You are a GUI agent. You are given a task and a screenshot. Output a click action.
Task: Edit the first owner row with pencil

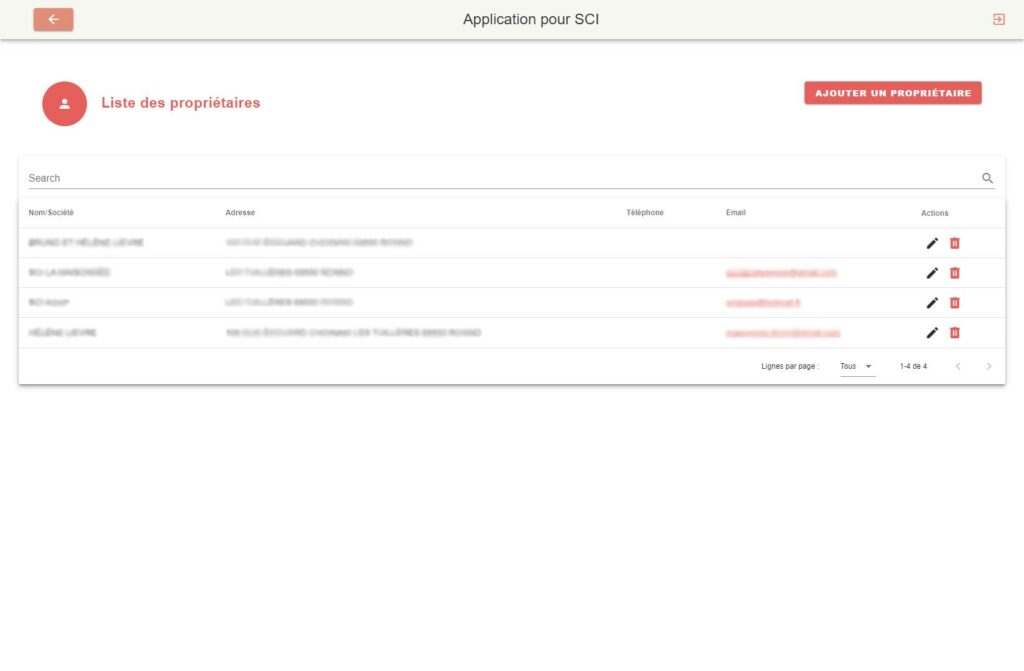(x=932, y=243)
